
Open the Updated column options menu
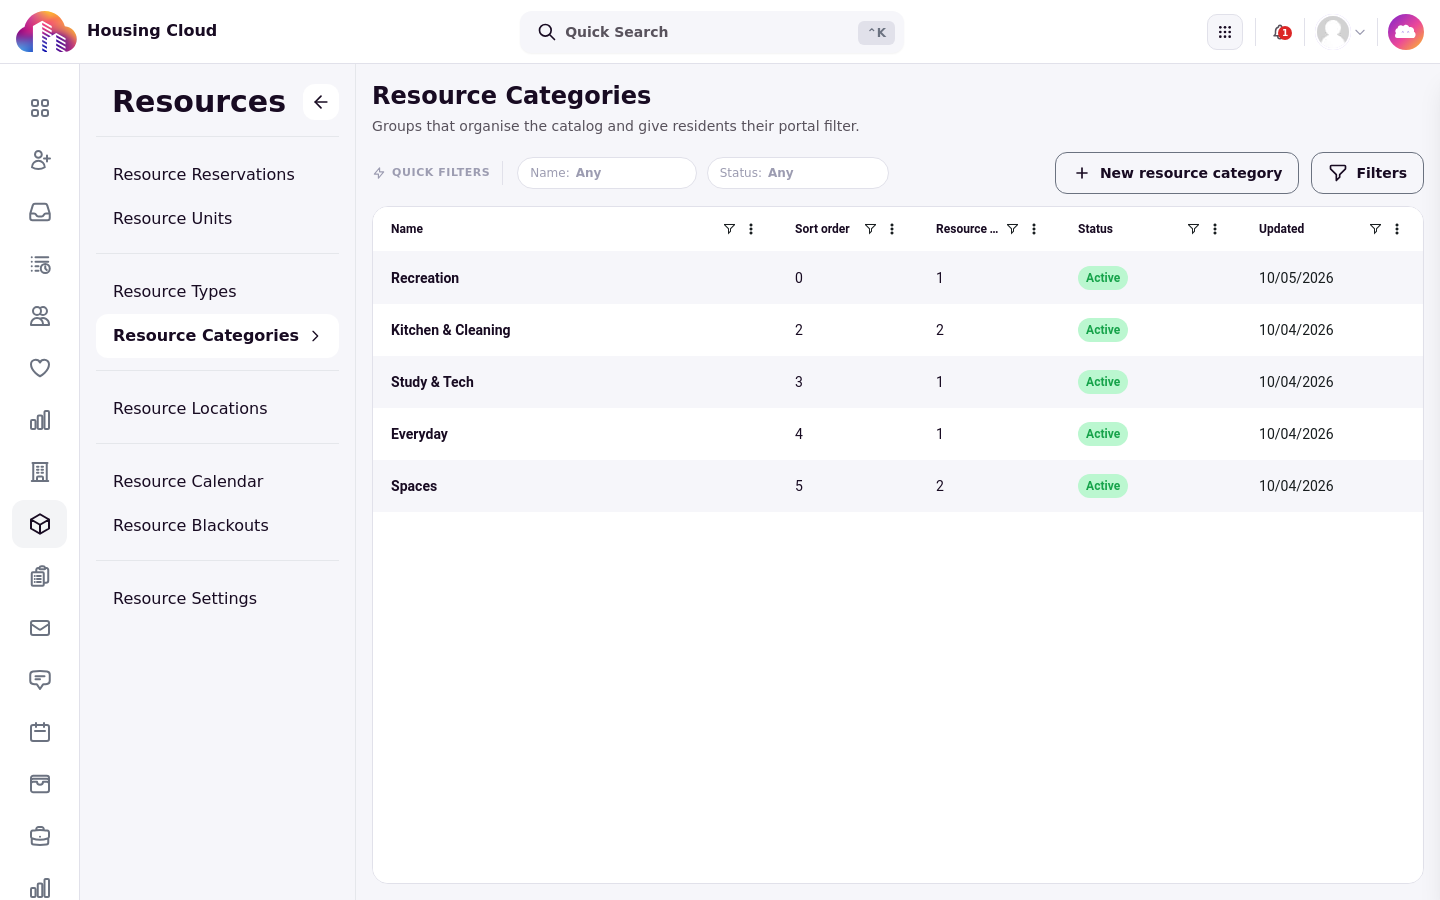click(1397, 229)
